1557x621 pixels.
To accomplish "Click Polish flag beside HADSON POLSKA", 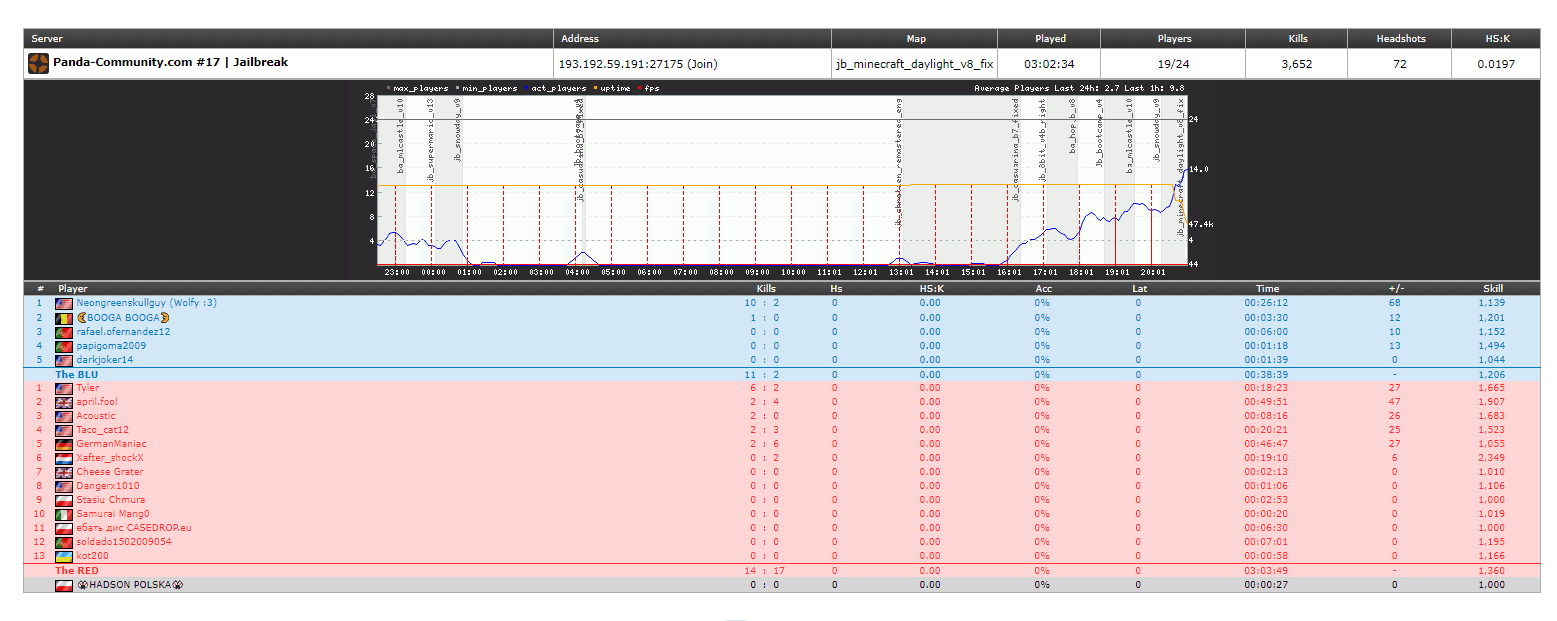I will 64,585.
